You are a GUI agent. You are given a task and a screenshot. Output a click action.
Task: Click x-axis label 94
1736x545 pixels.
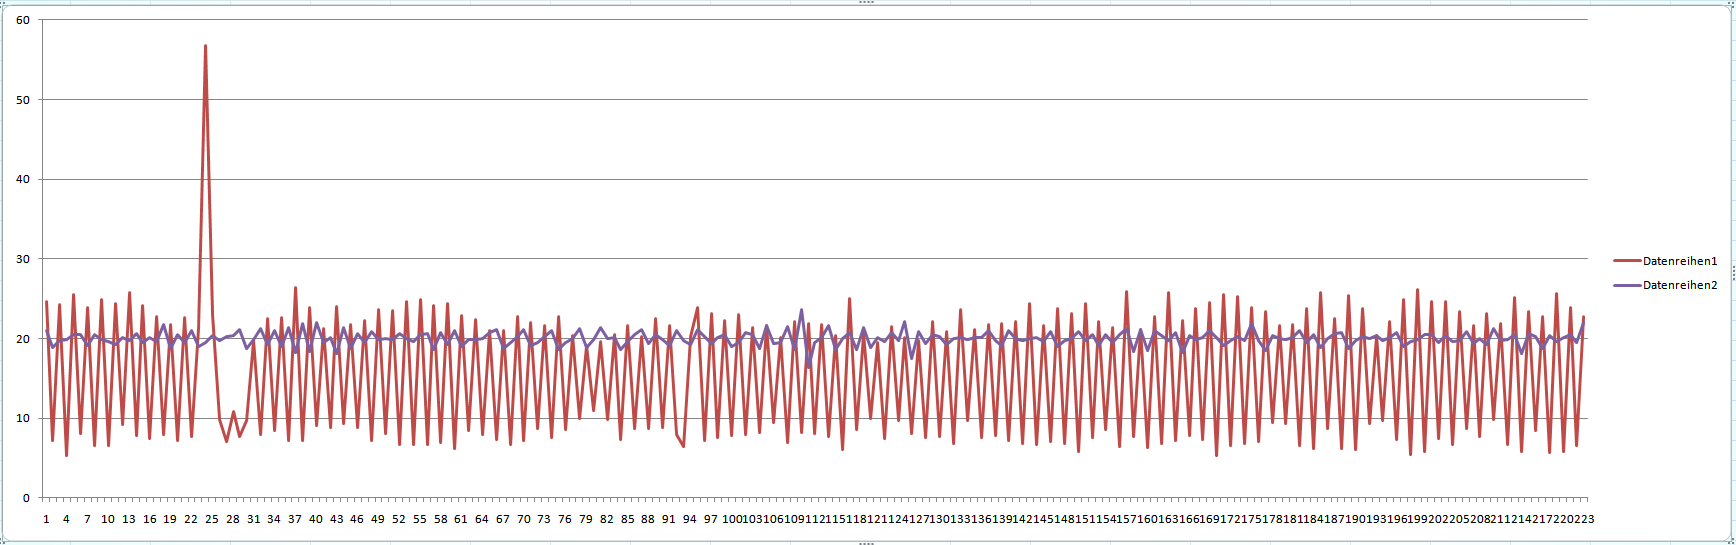690,519
